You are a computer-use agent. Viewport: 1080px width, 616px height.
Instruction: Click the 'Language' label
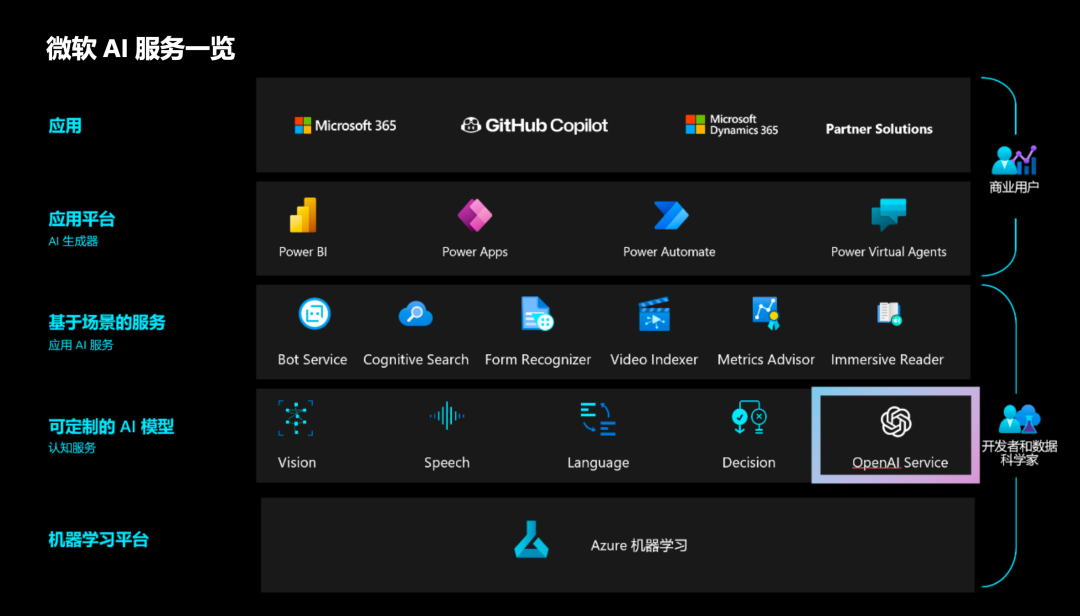coord(598,463)
